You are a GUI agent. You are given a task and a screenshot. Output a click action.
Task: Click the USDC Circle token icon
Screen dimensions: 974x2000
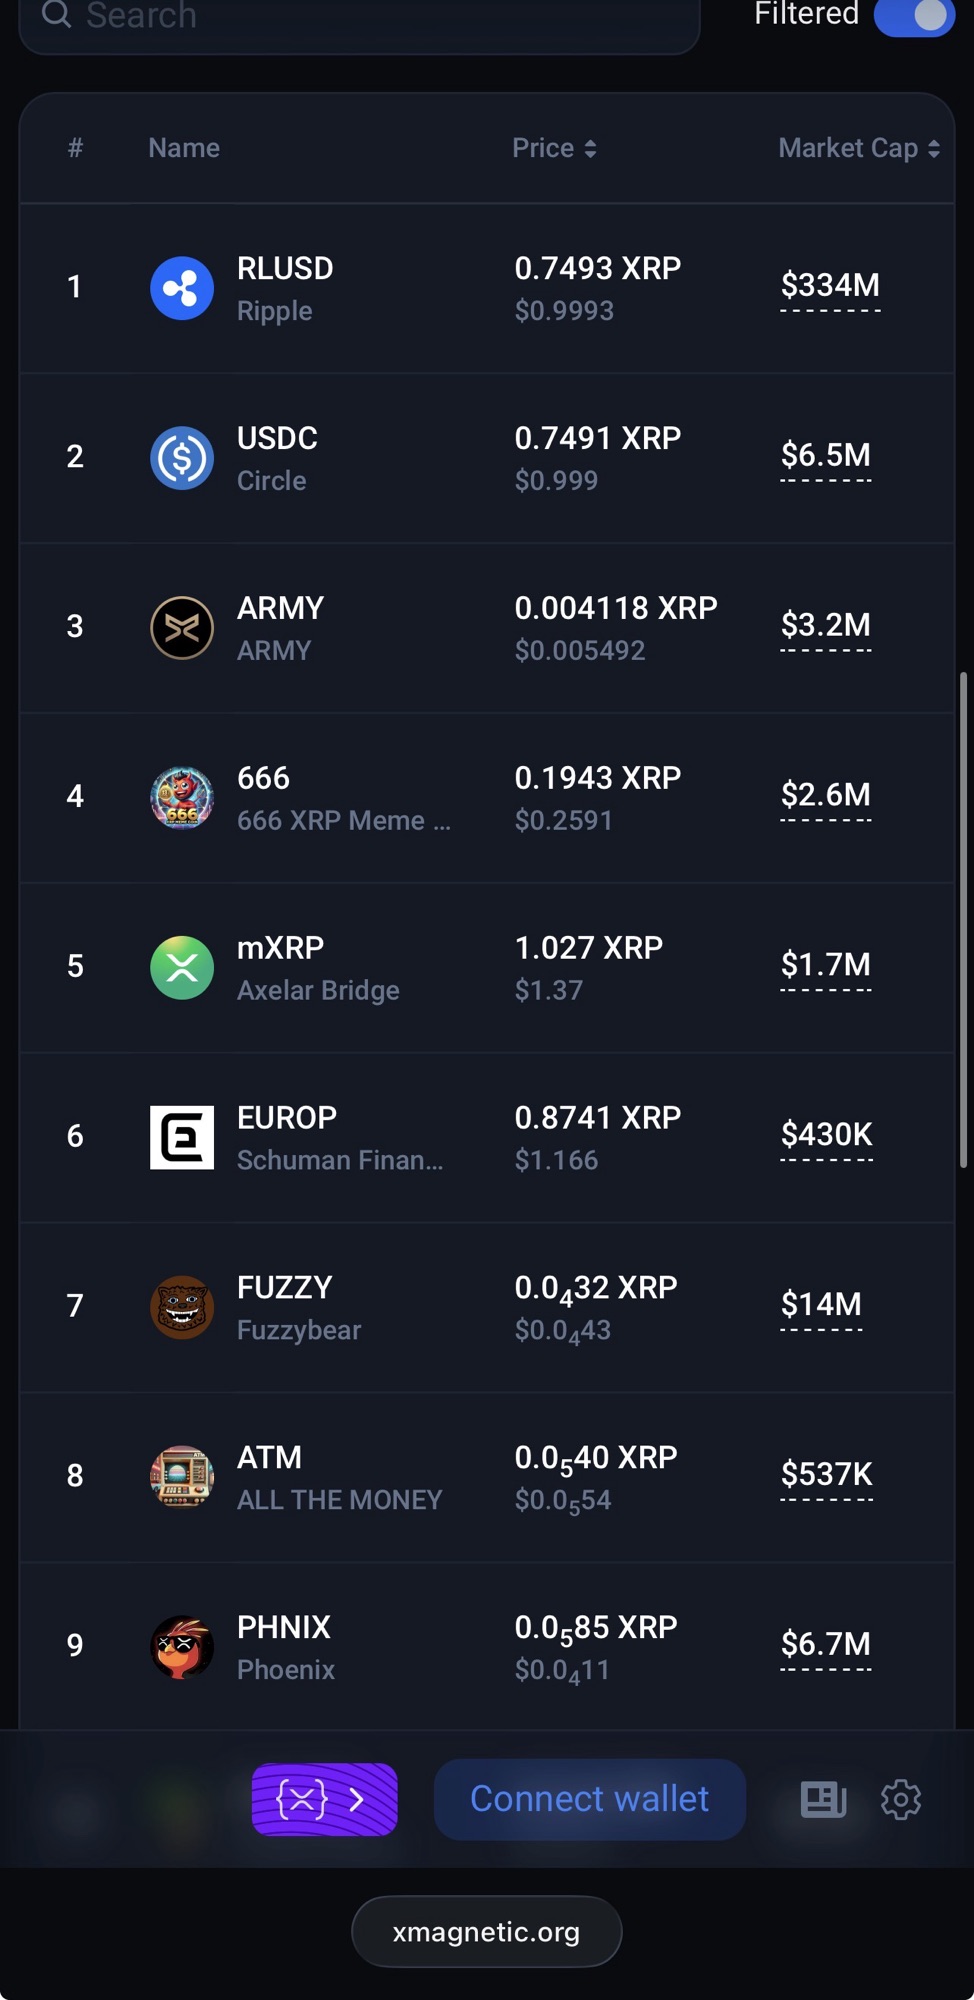[181, 458]
